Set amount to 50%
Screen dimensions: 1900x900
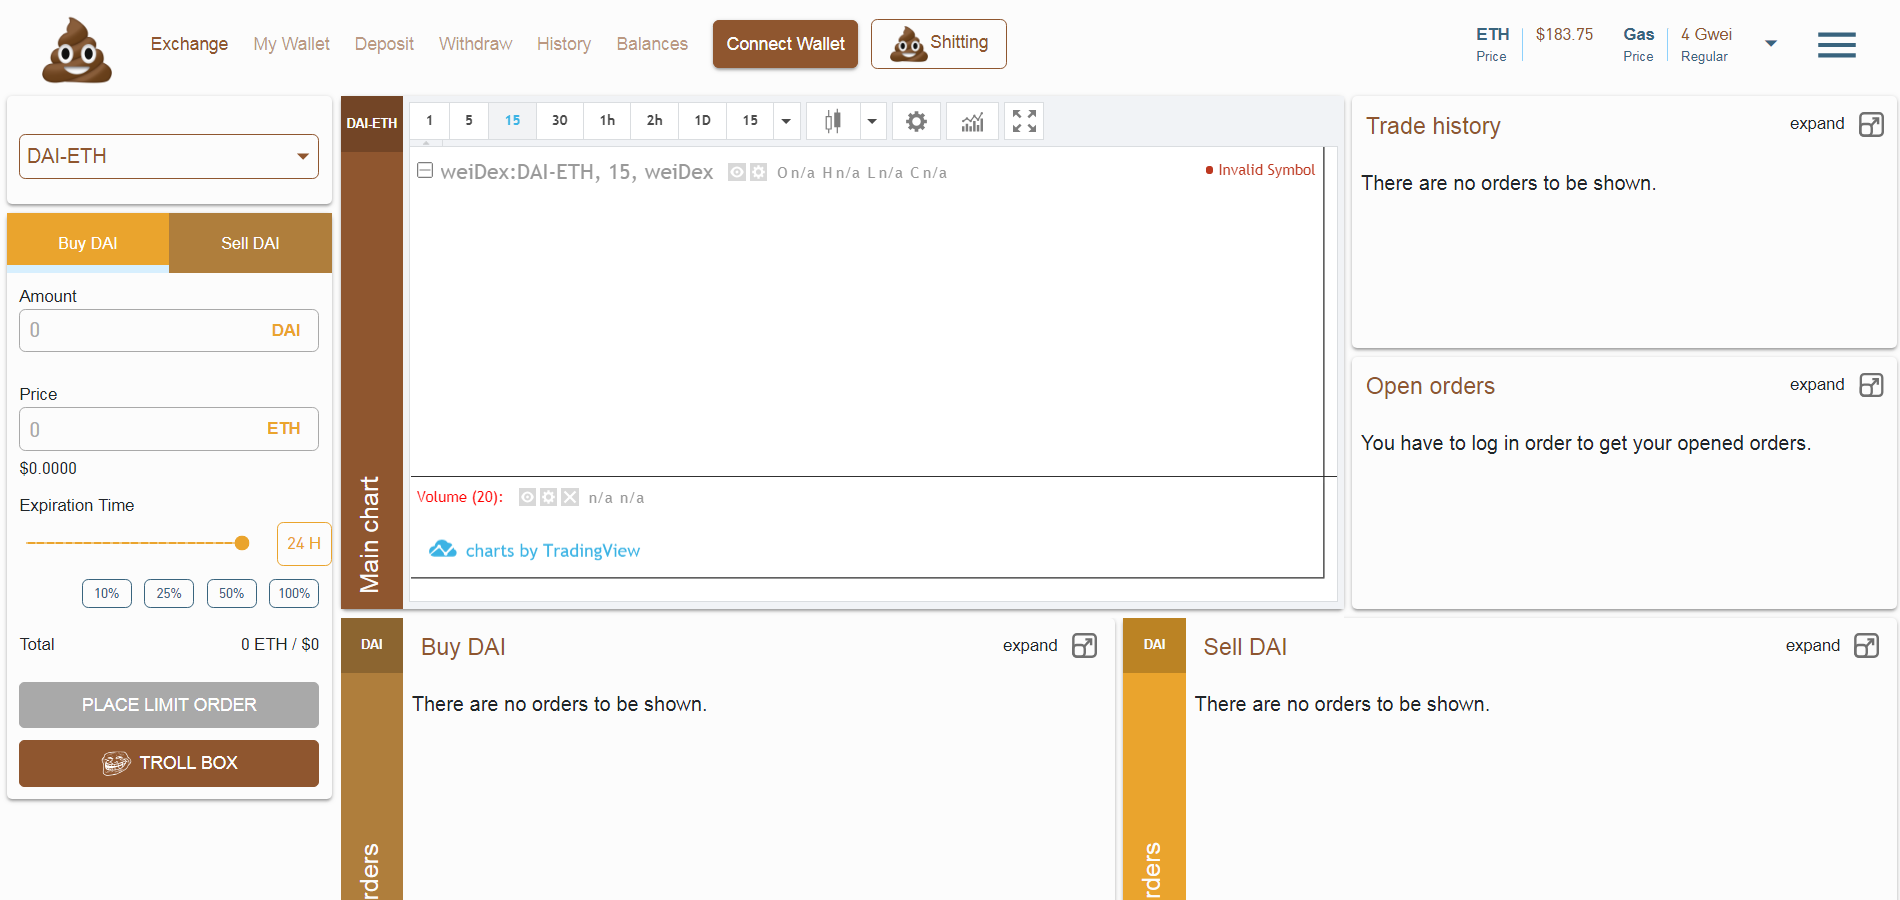232,593
